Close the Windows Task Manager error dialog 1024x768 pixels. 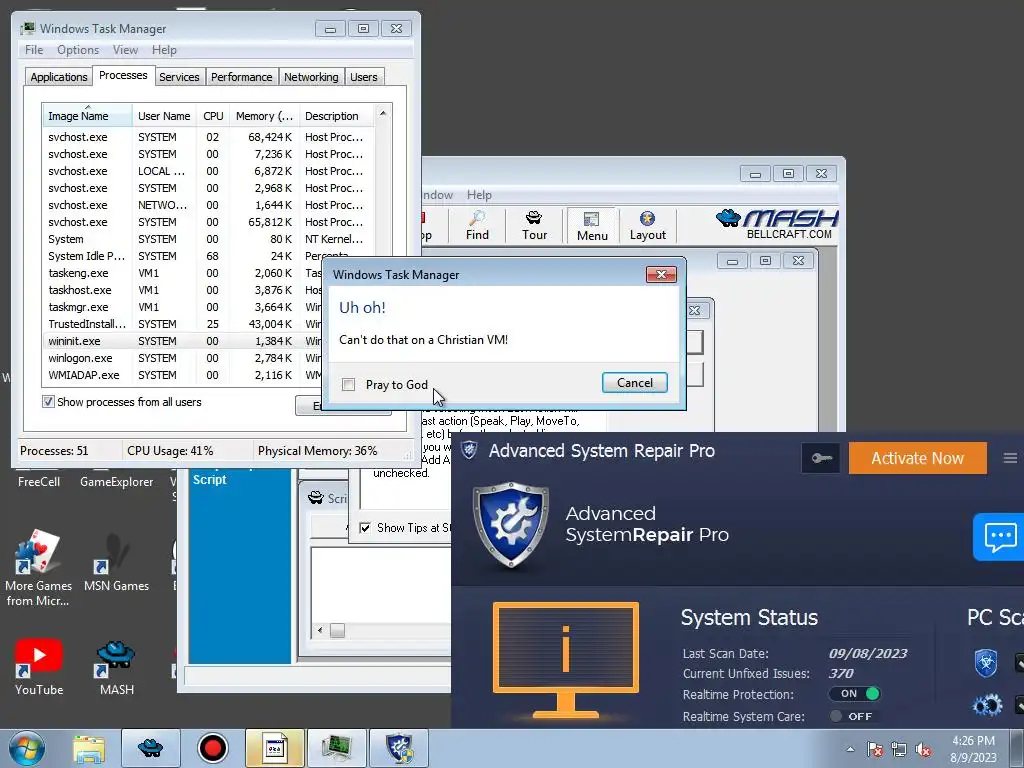tap(661, 274)
